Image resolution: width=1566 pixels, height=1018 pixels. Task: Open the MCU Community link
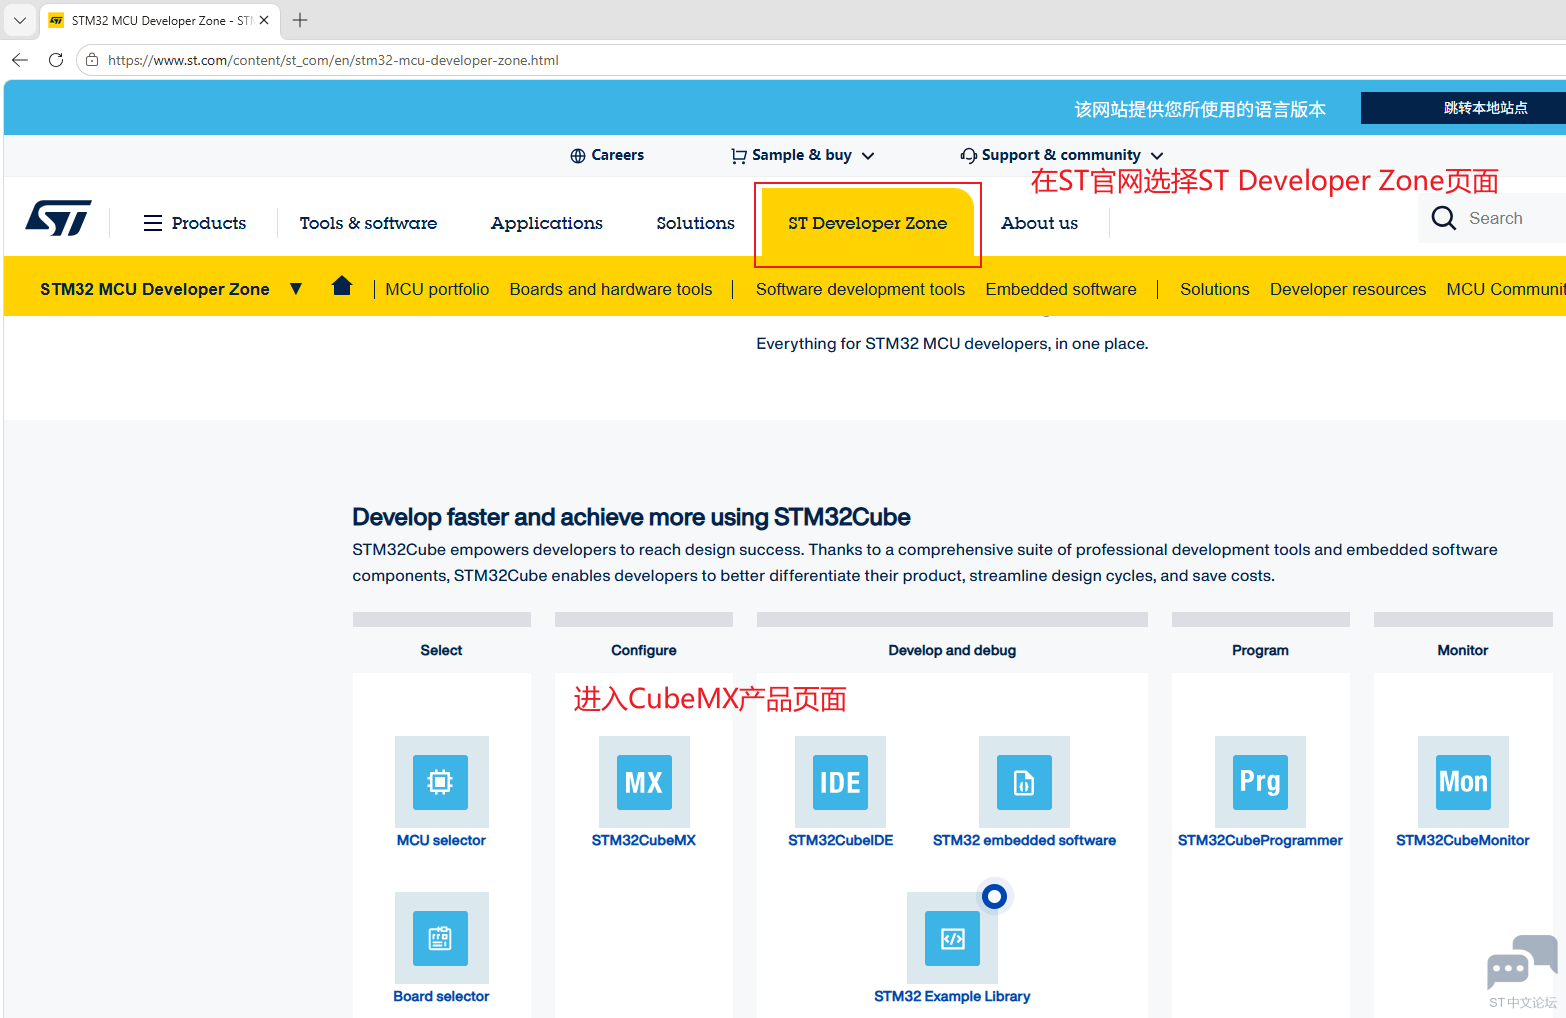[1506, 289]
